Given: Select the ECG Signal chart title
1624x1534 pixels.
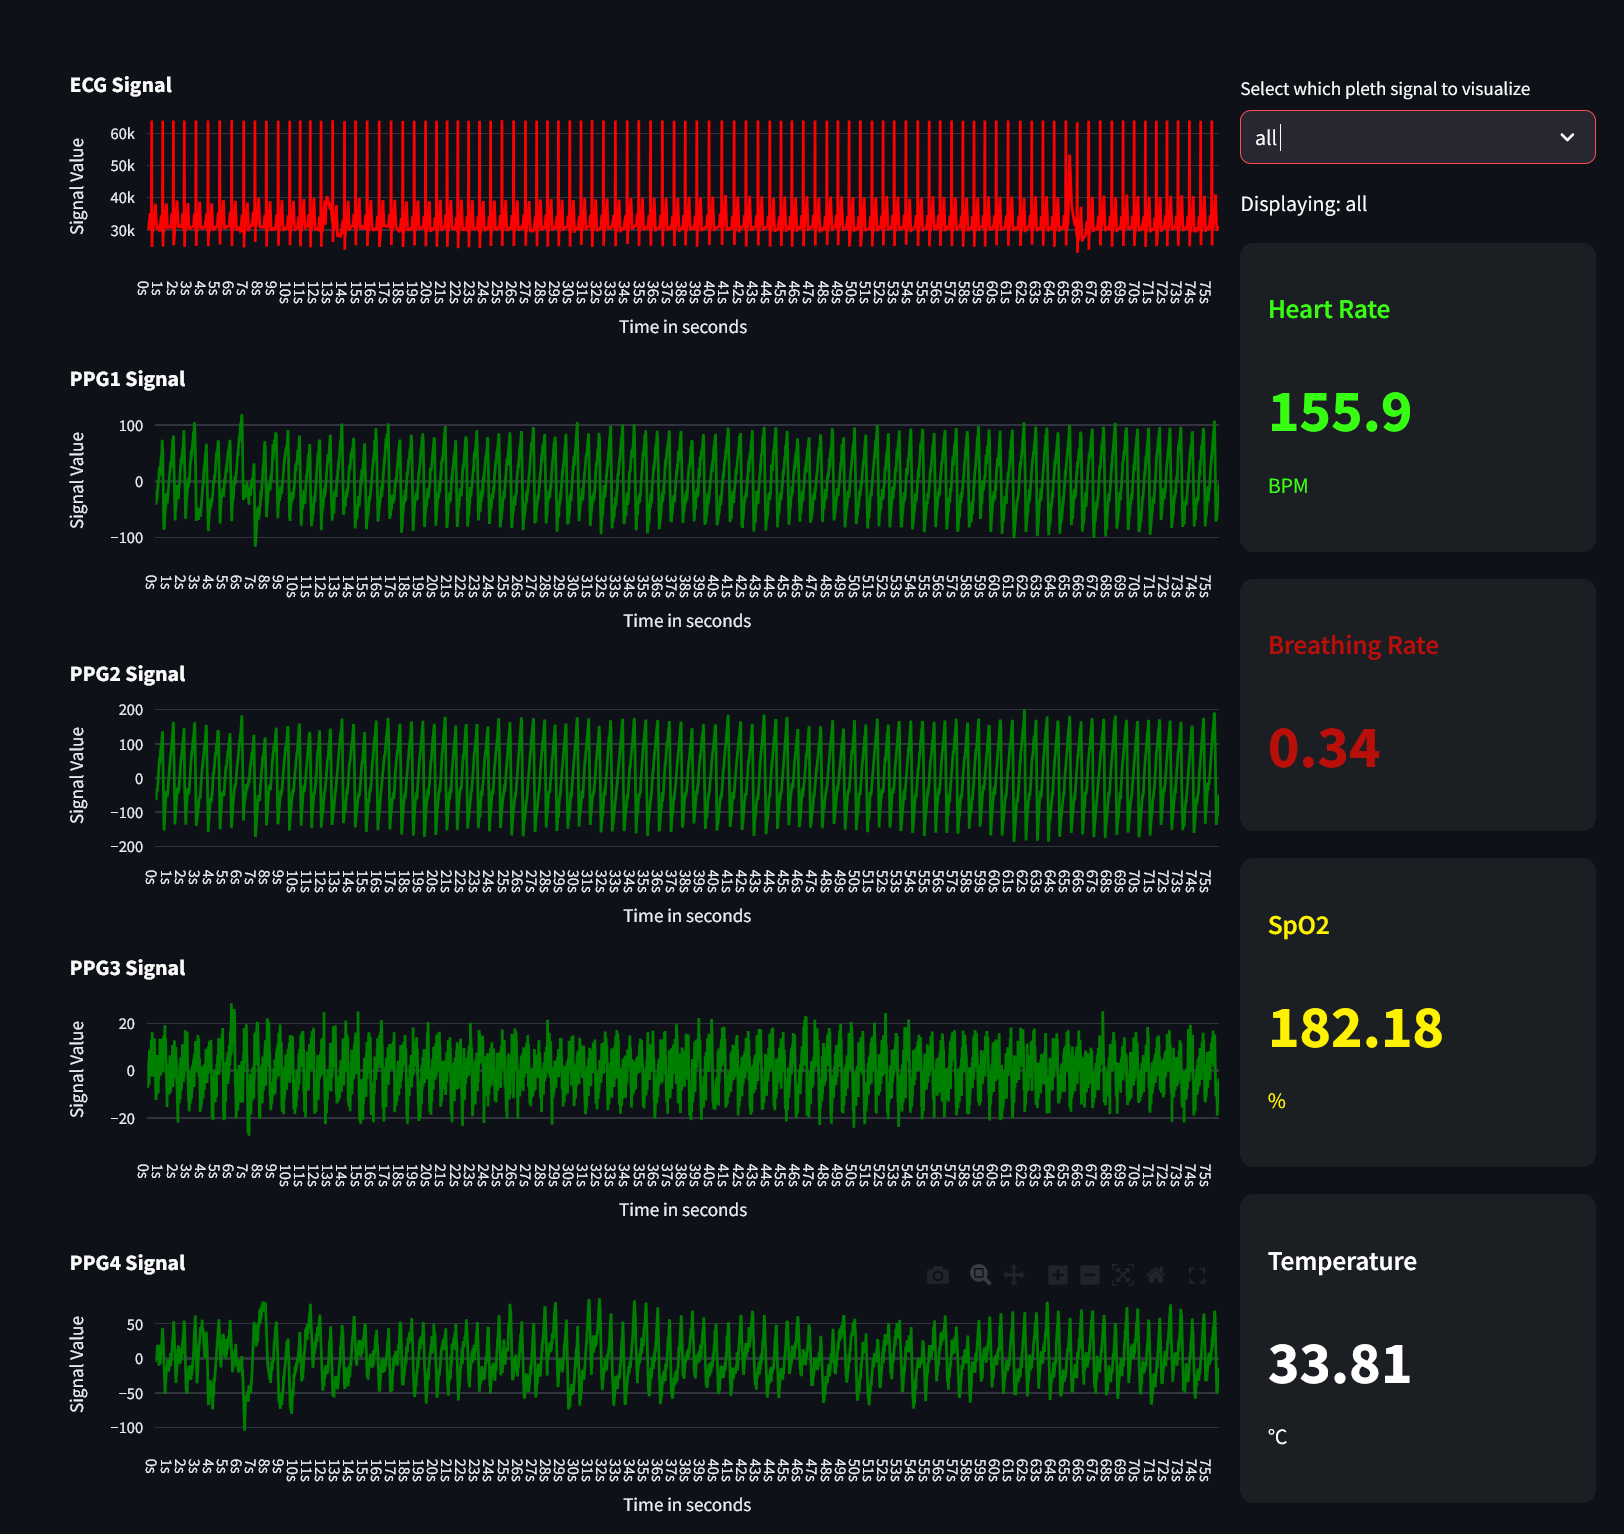Looking at the screenshot, I should [120, 85].
